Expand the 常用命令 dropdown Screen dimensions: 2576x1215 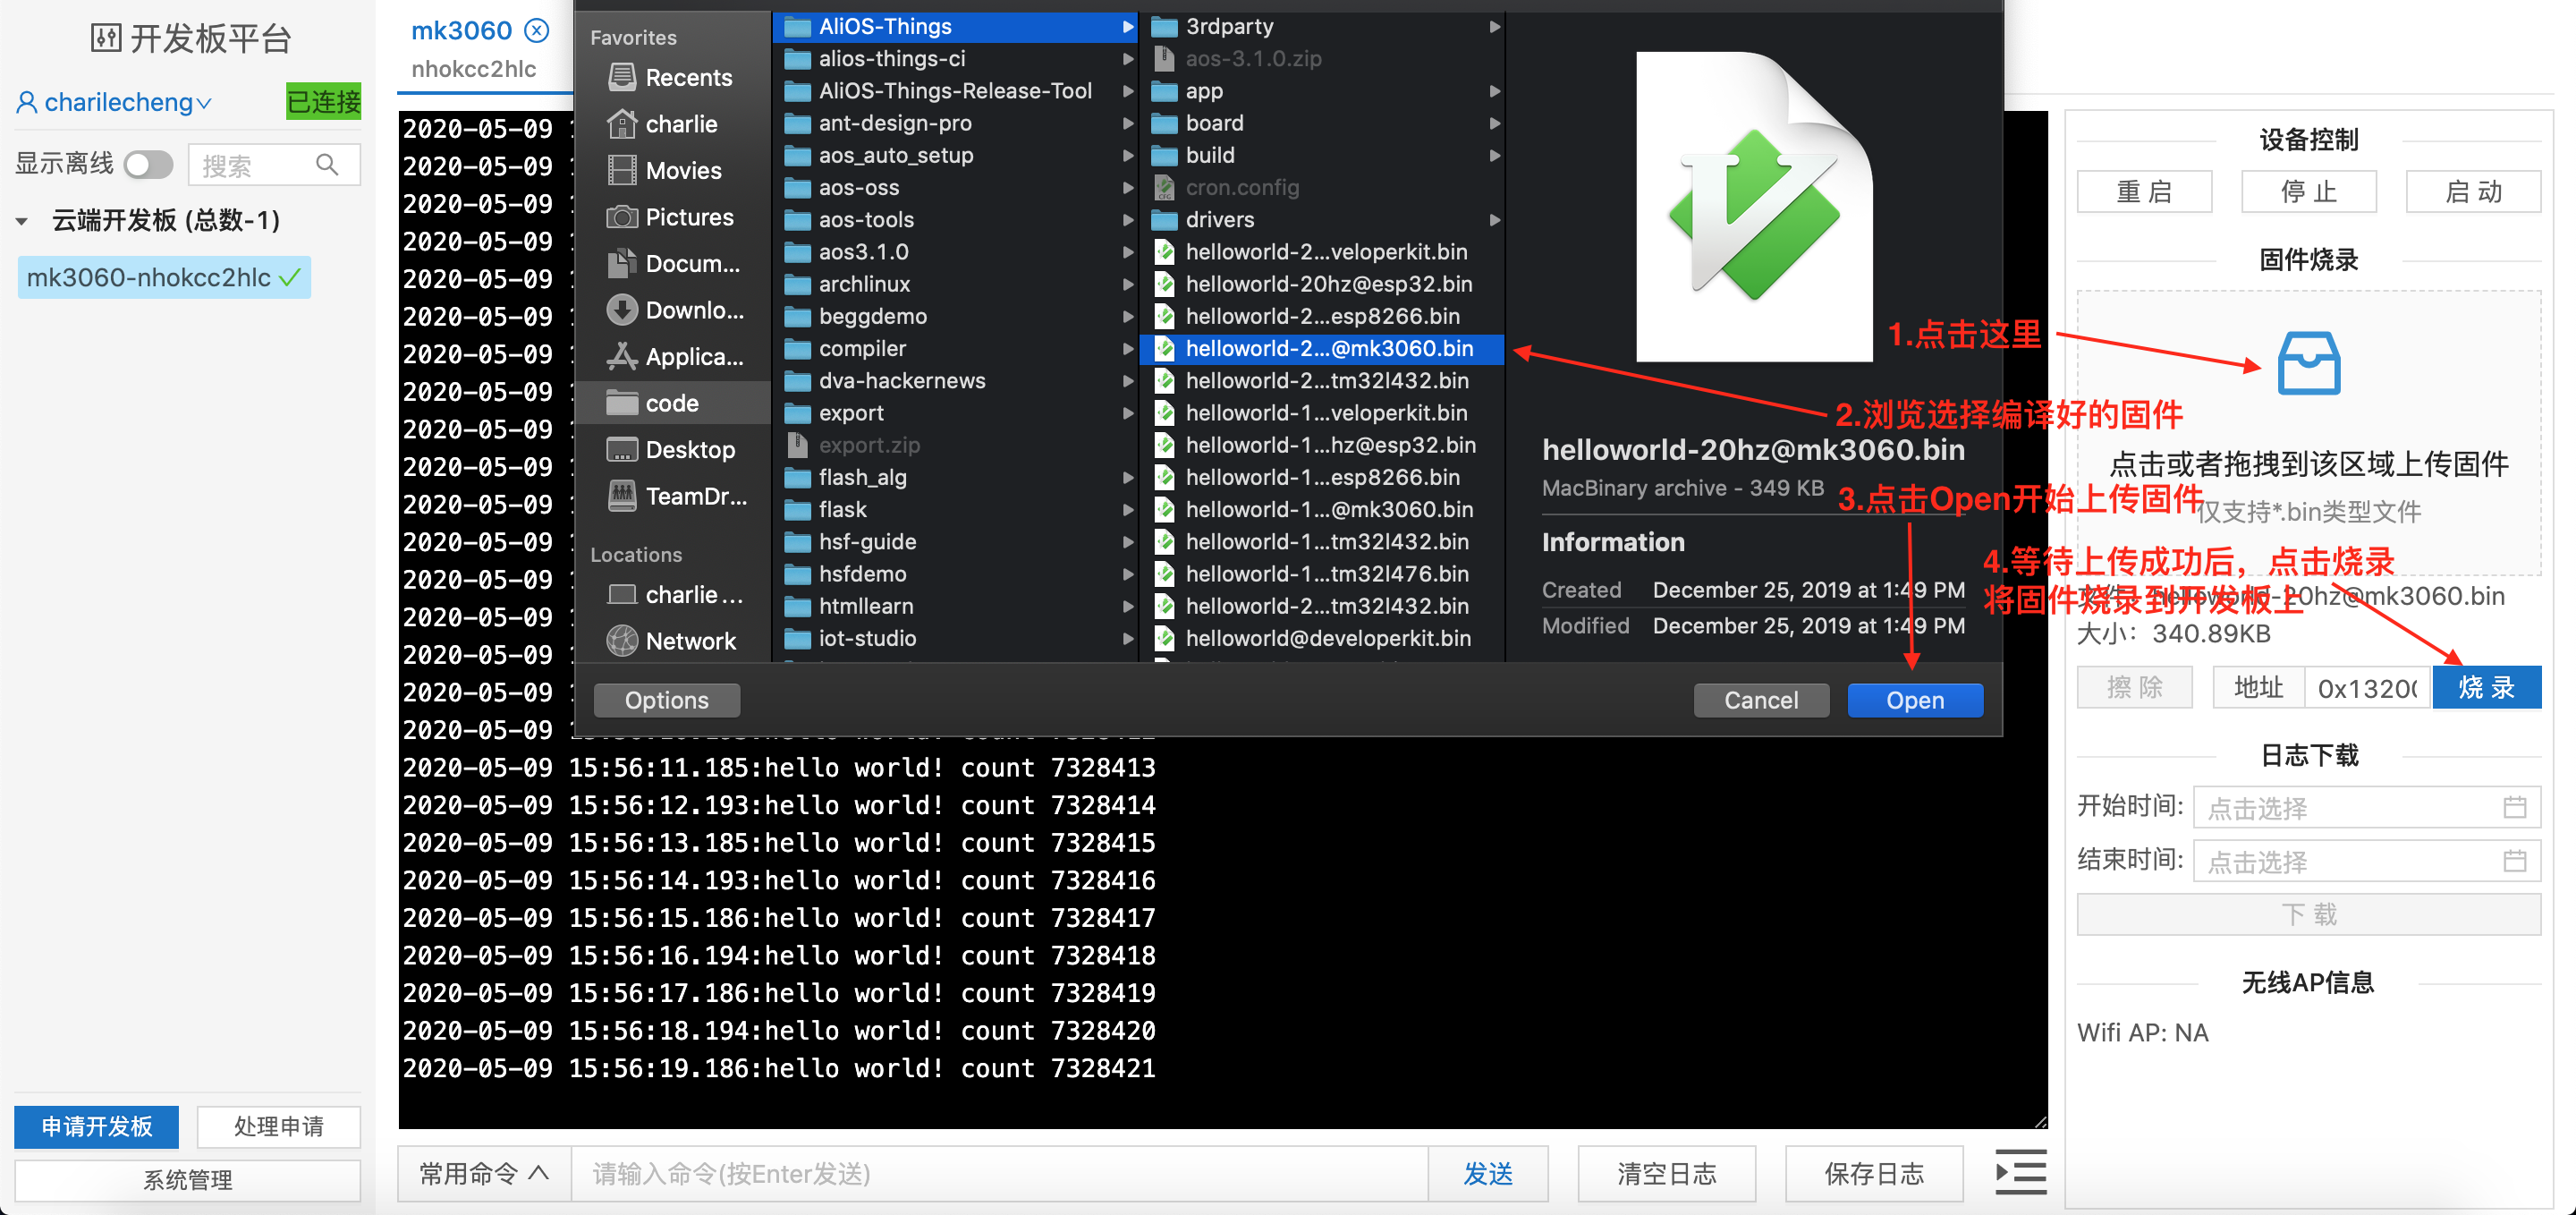[x=484, y=1173]
